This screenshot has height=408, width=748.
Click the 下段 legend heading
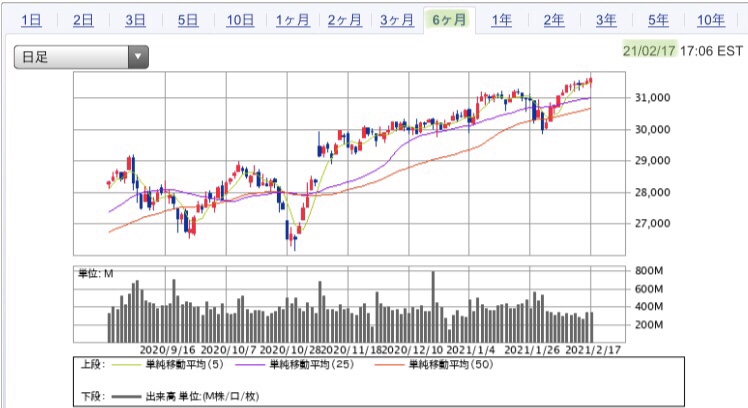(x=92, y=396)
